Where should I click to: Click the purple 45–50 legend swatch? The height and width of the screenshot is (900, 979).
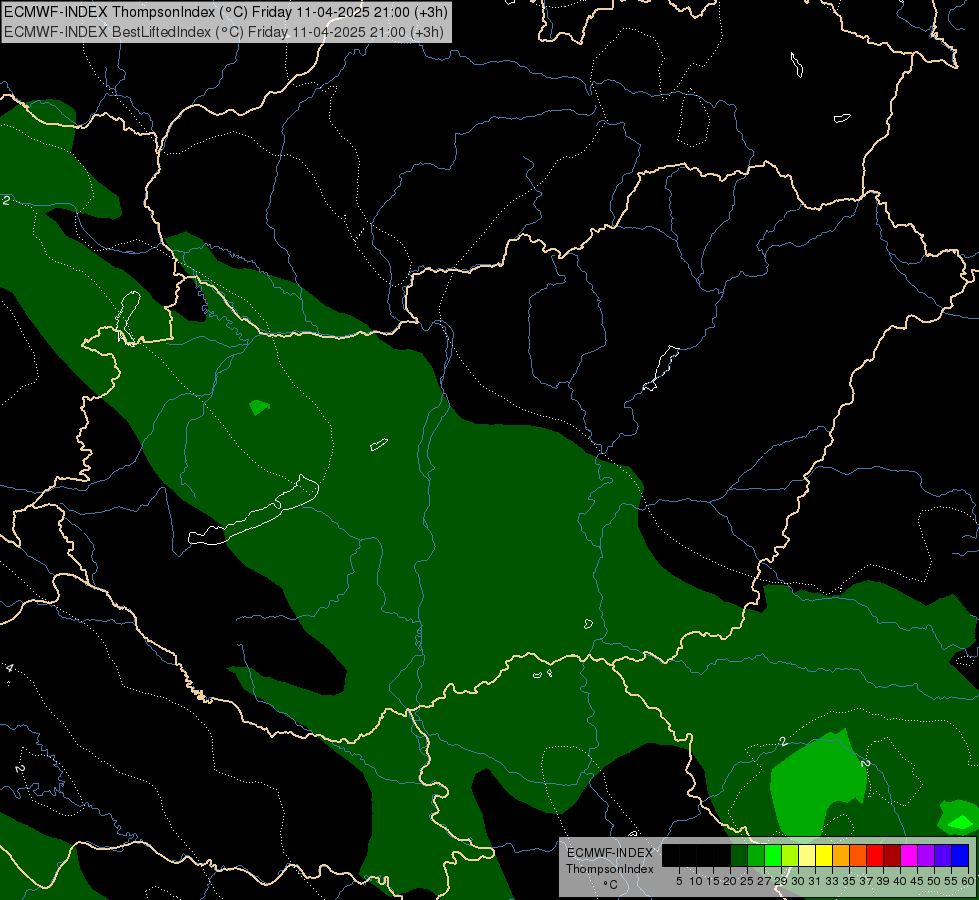pyautogui.click(x=927, y=855)
